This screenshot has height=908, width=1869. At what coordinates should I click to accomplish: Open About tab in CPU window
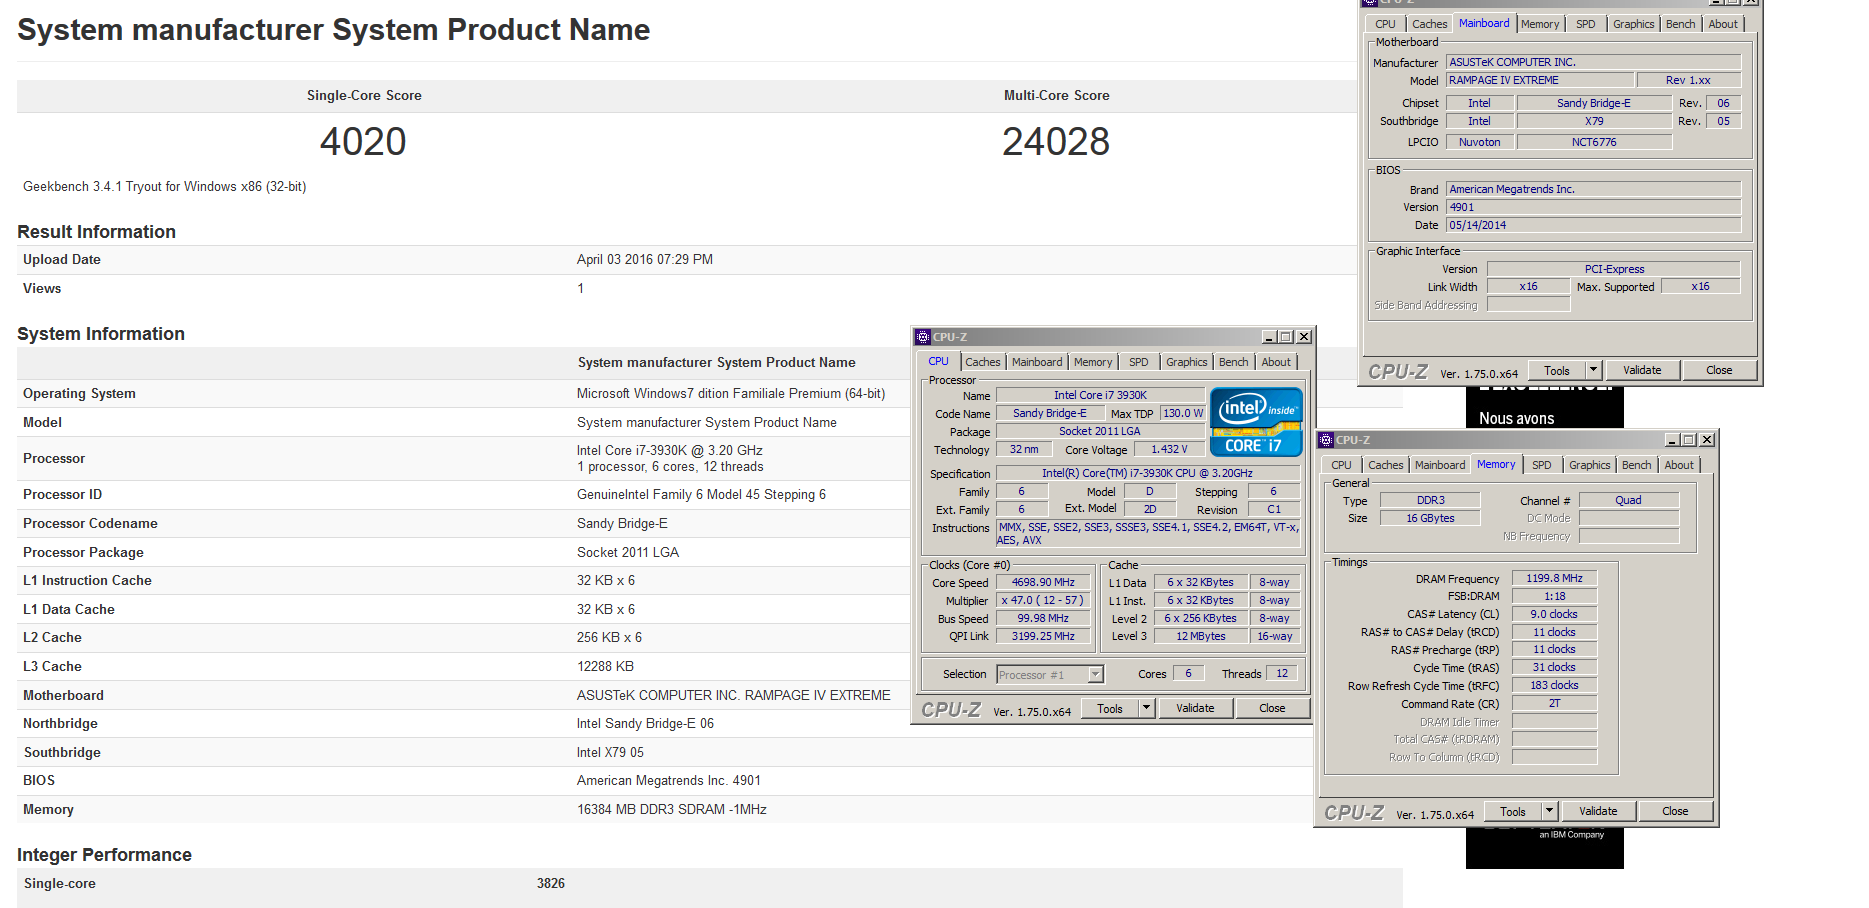pyautogui.click(x=1276, y=362)
